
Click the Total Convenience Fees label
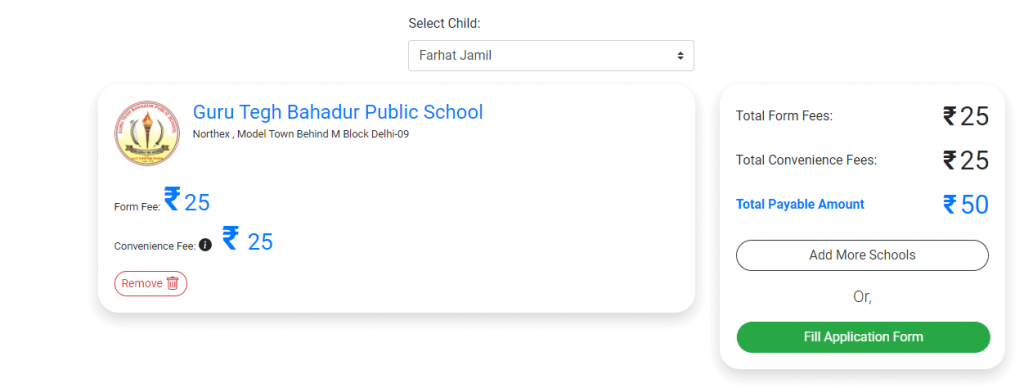(x=807, y=160)
